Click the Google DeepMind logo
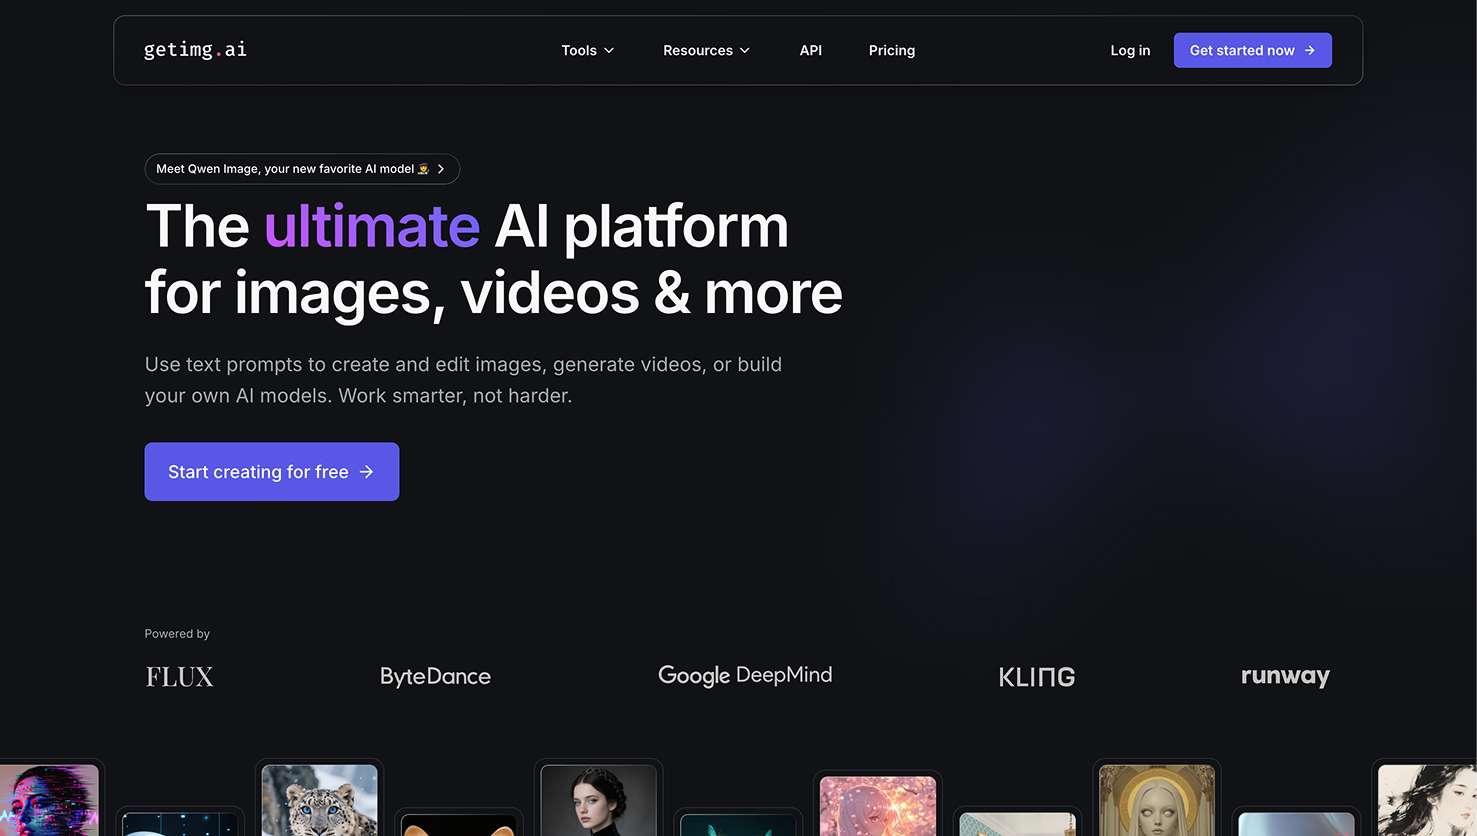Viewport: 1477px width, 836px height. tap(745, 676)
